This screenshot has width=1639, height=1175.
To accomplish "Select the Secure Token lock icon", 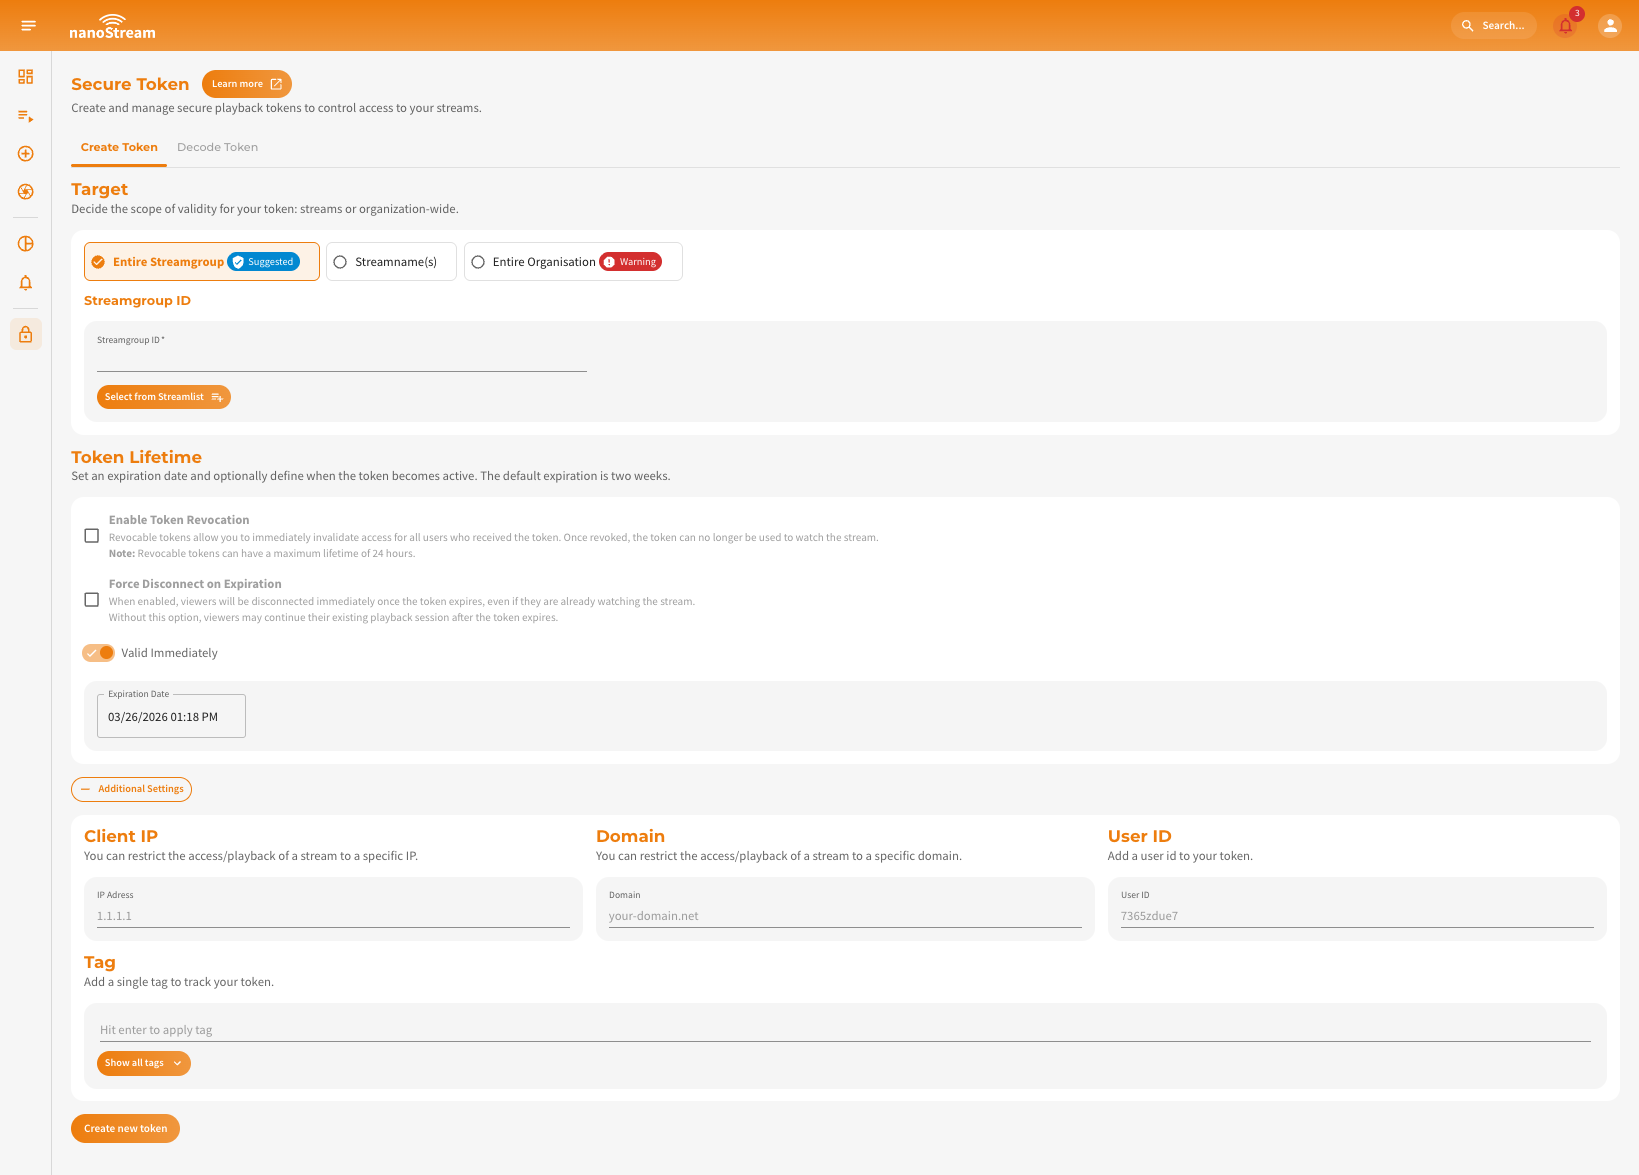I will 25,334.
